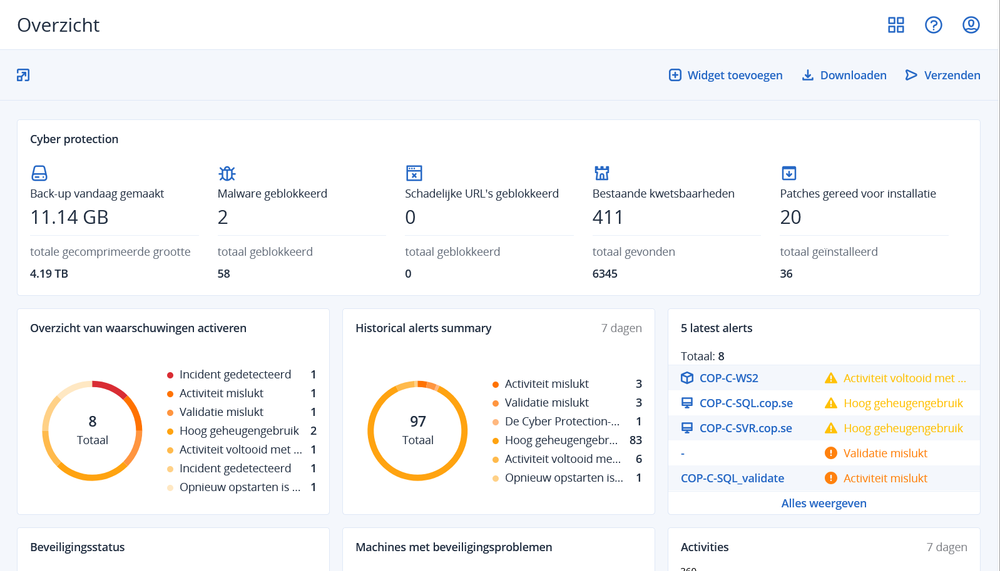
Task: Click the orange dot beside 'Hoog geheugengebr...' in Historical alerts
Action: click(496, 441)
